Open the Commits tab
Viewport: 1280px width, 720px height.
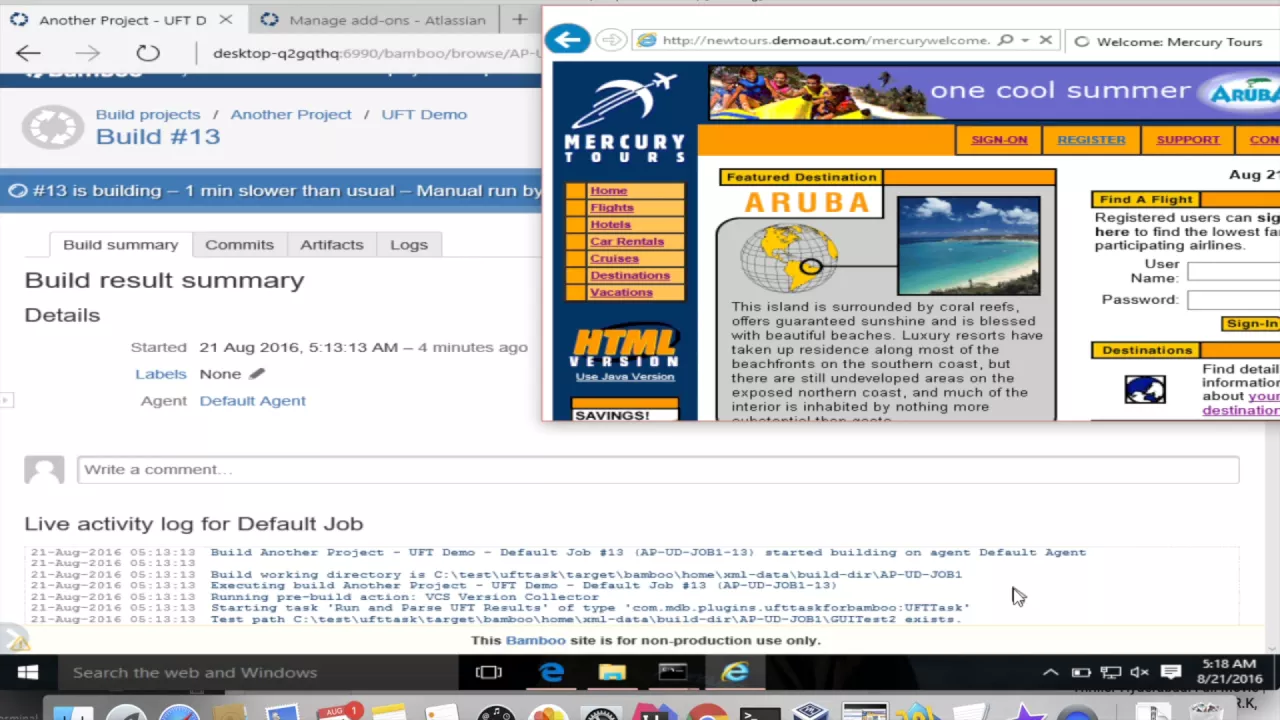click(239, 244)
